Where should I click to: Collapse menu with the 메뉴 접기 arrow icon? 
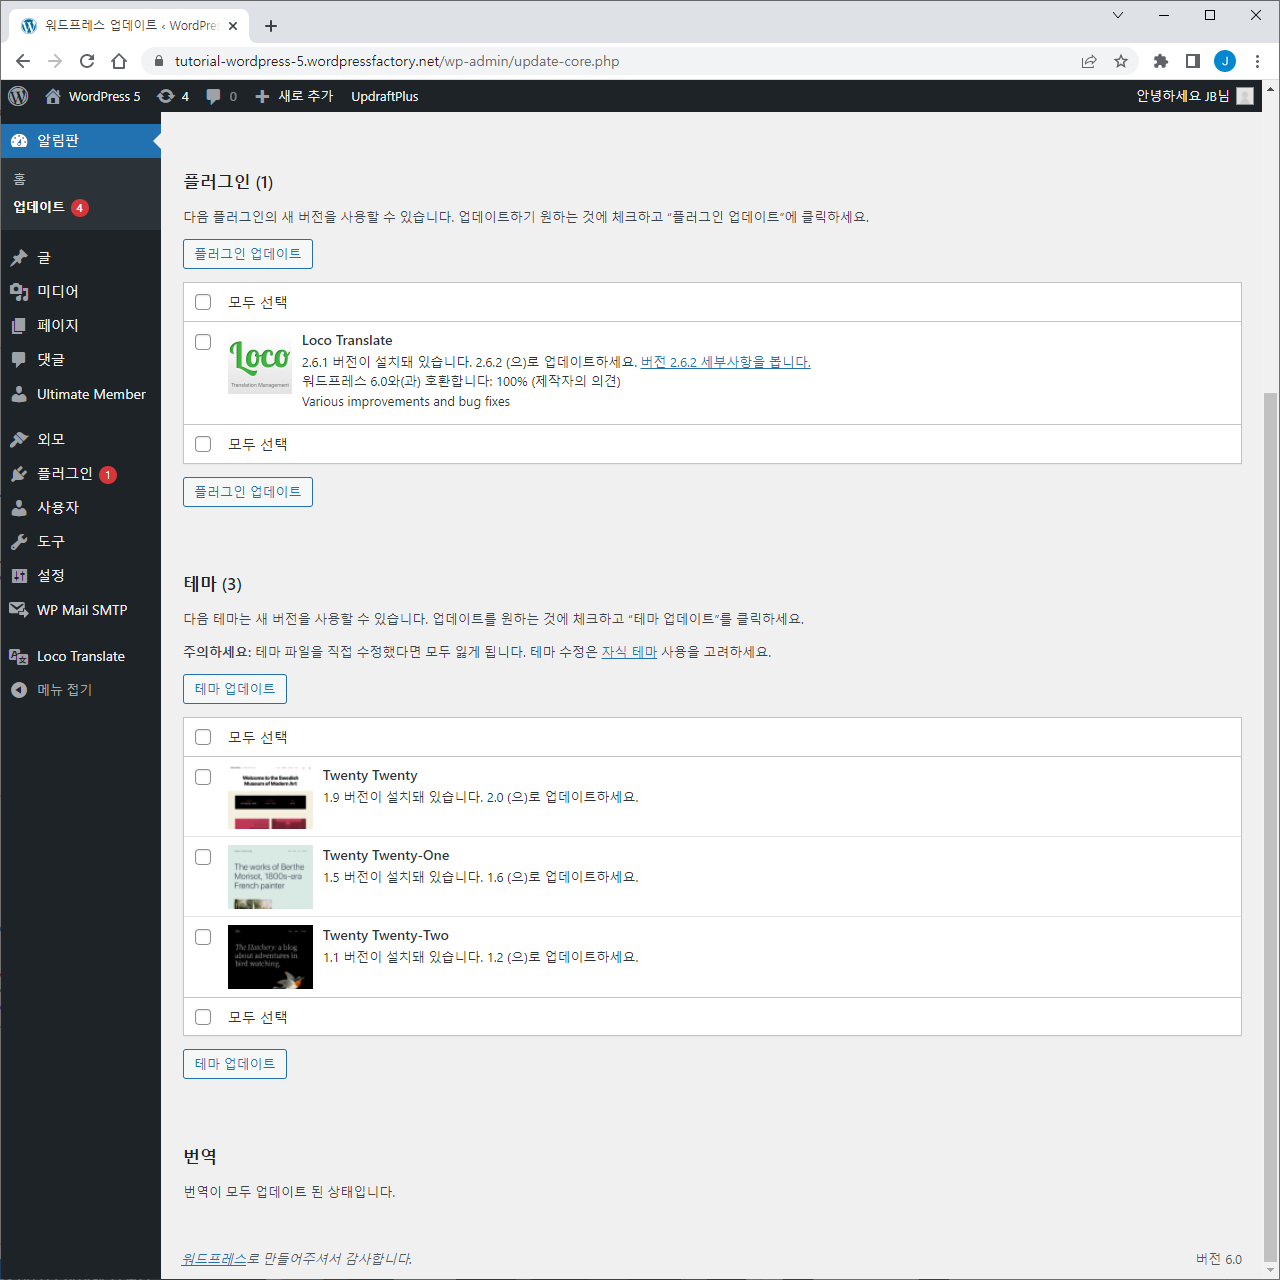coord(19,690)
